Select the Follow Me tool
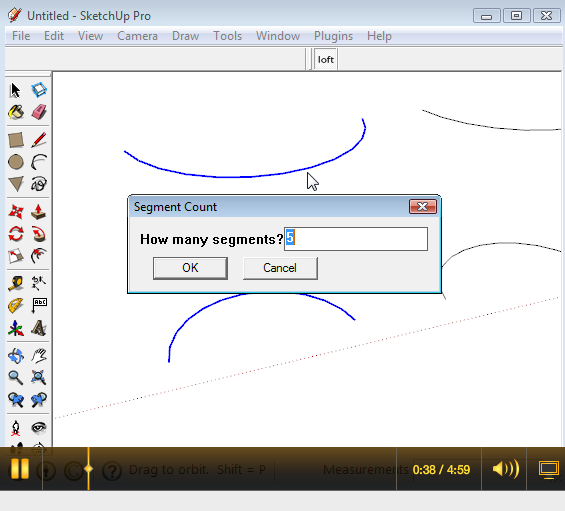Viewport: 565px width, 511px height. click(39, 234)
